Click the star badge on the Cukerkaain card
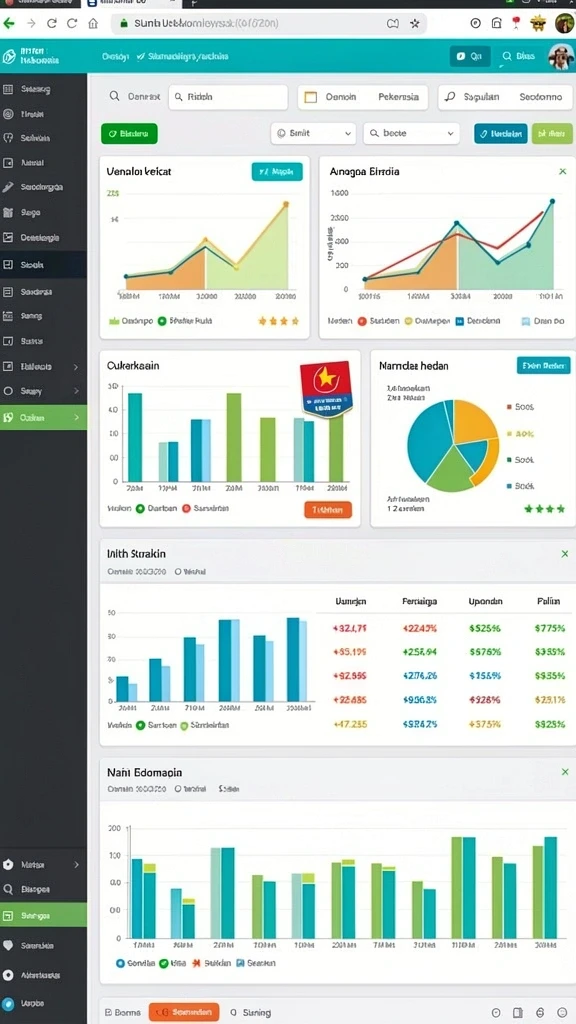This screenshot has width=576, height=1024. [x=325, y=390]
